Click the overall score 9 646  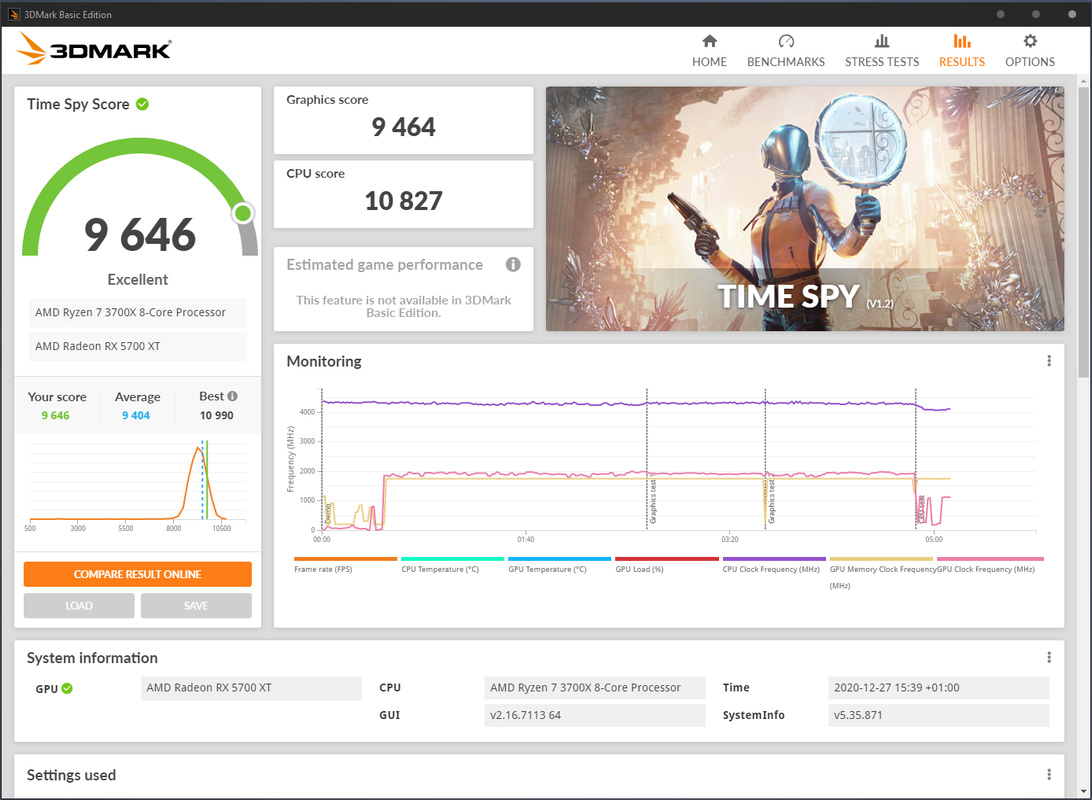click(140, 235)
